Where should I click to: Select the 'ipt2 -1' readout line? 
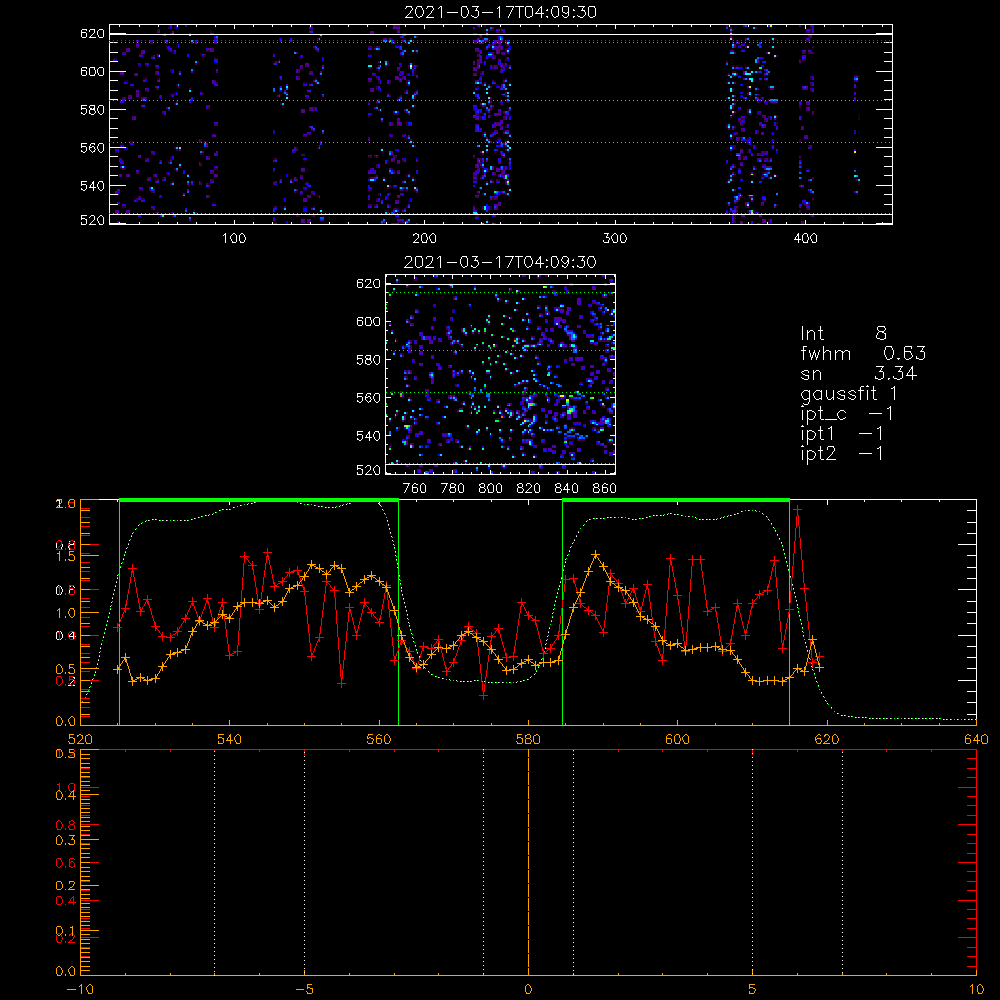point(842,454)
